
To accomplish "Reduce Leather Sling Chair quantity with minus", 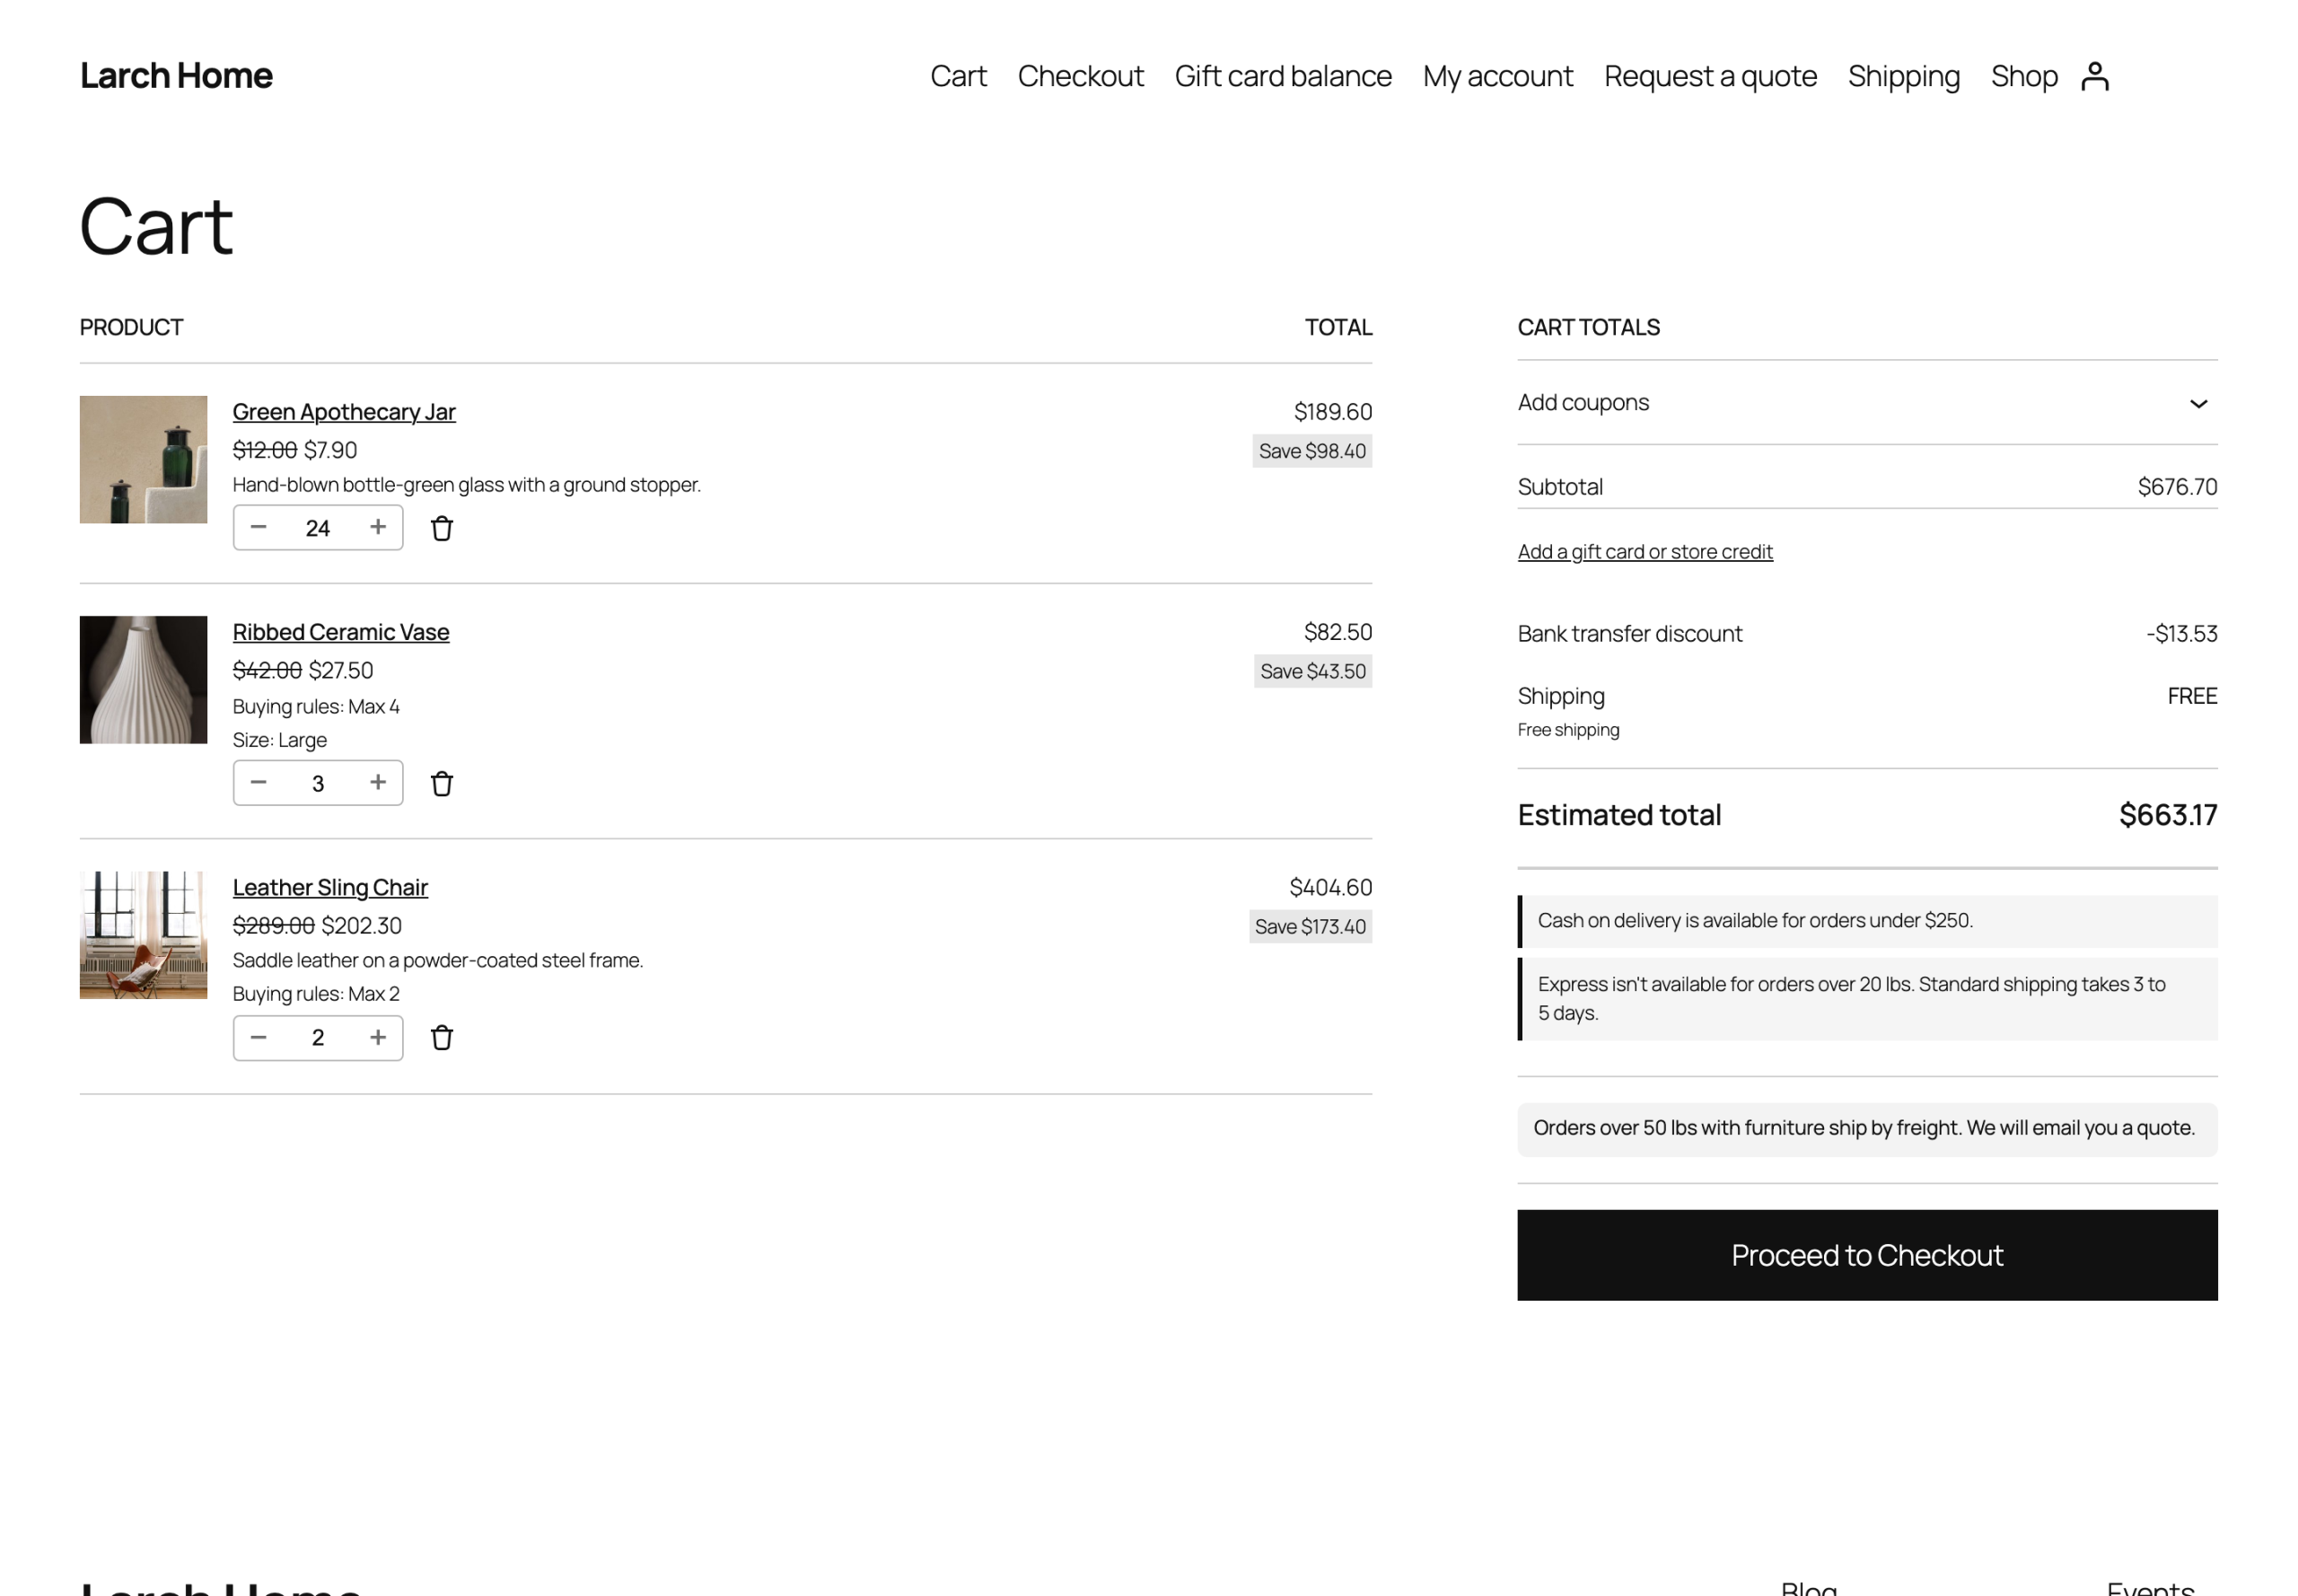I will coord(258,1037).
